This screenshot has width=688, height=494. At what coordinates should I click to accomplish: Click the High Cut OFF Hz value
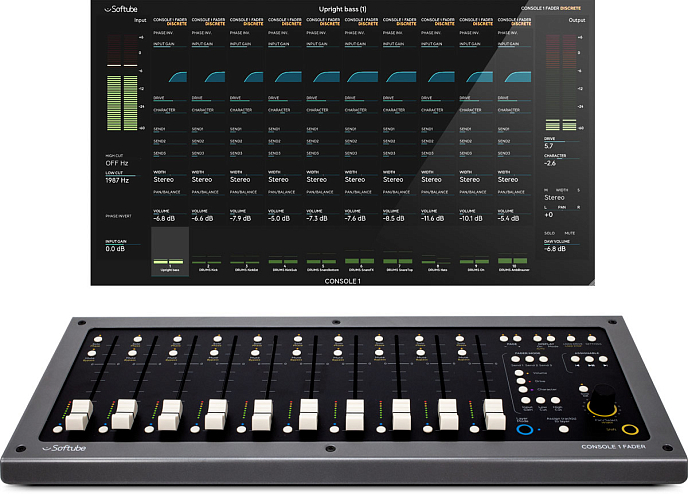117,163
